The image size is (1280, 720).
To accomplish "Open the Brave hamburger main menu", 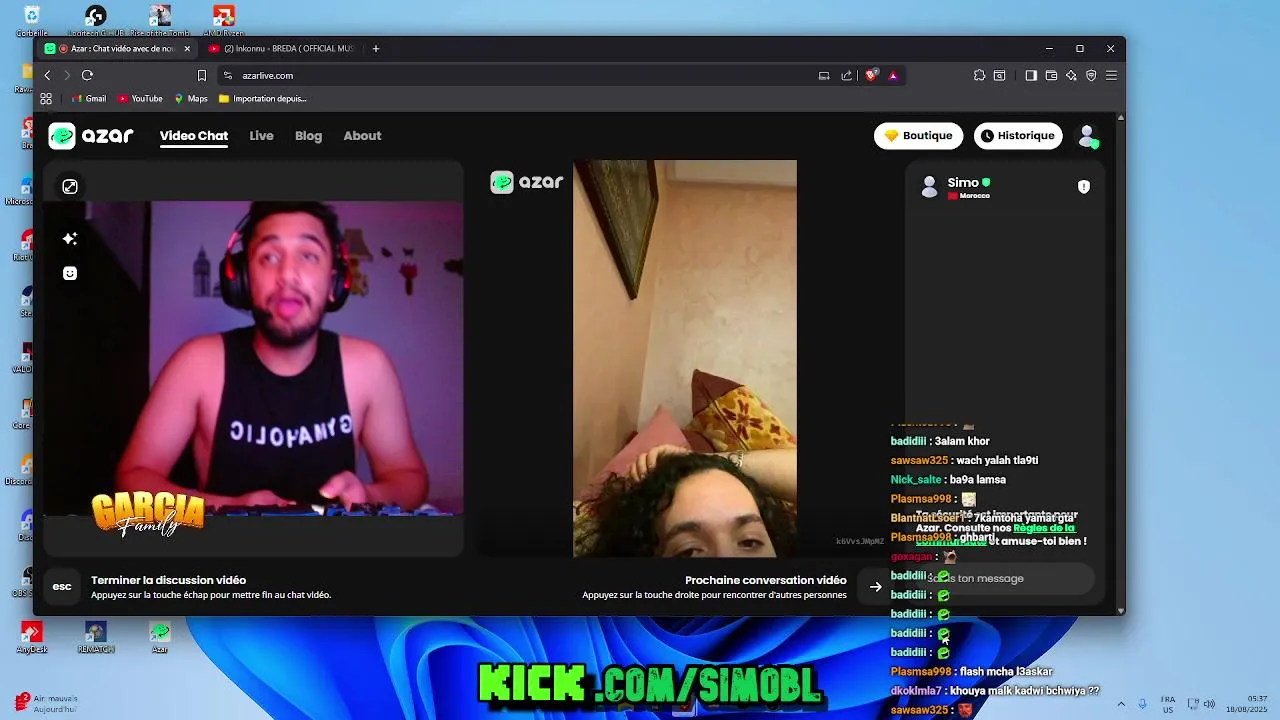I will [x=1111, y=75].
